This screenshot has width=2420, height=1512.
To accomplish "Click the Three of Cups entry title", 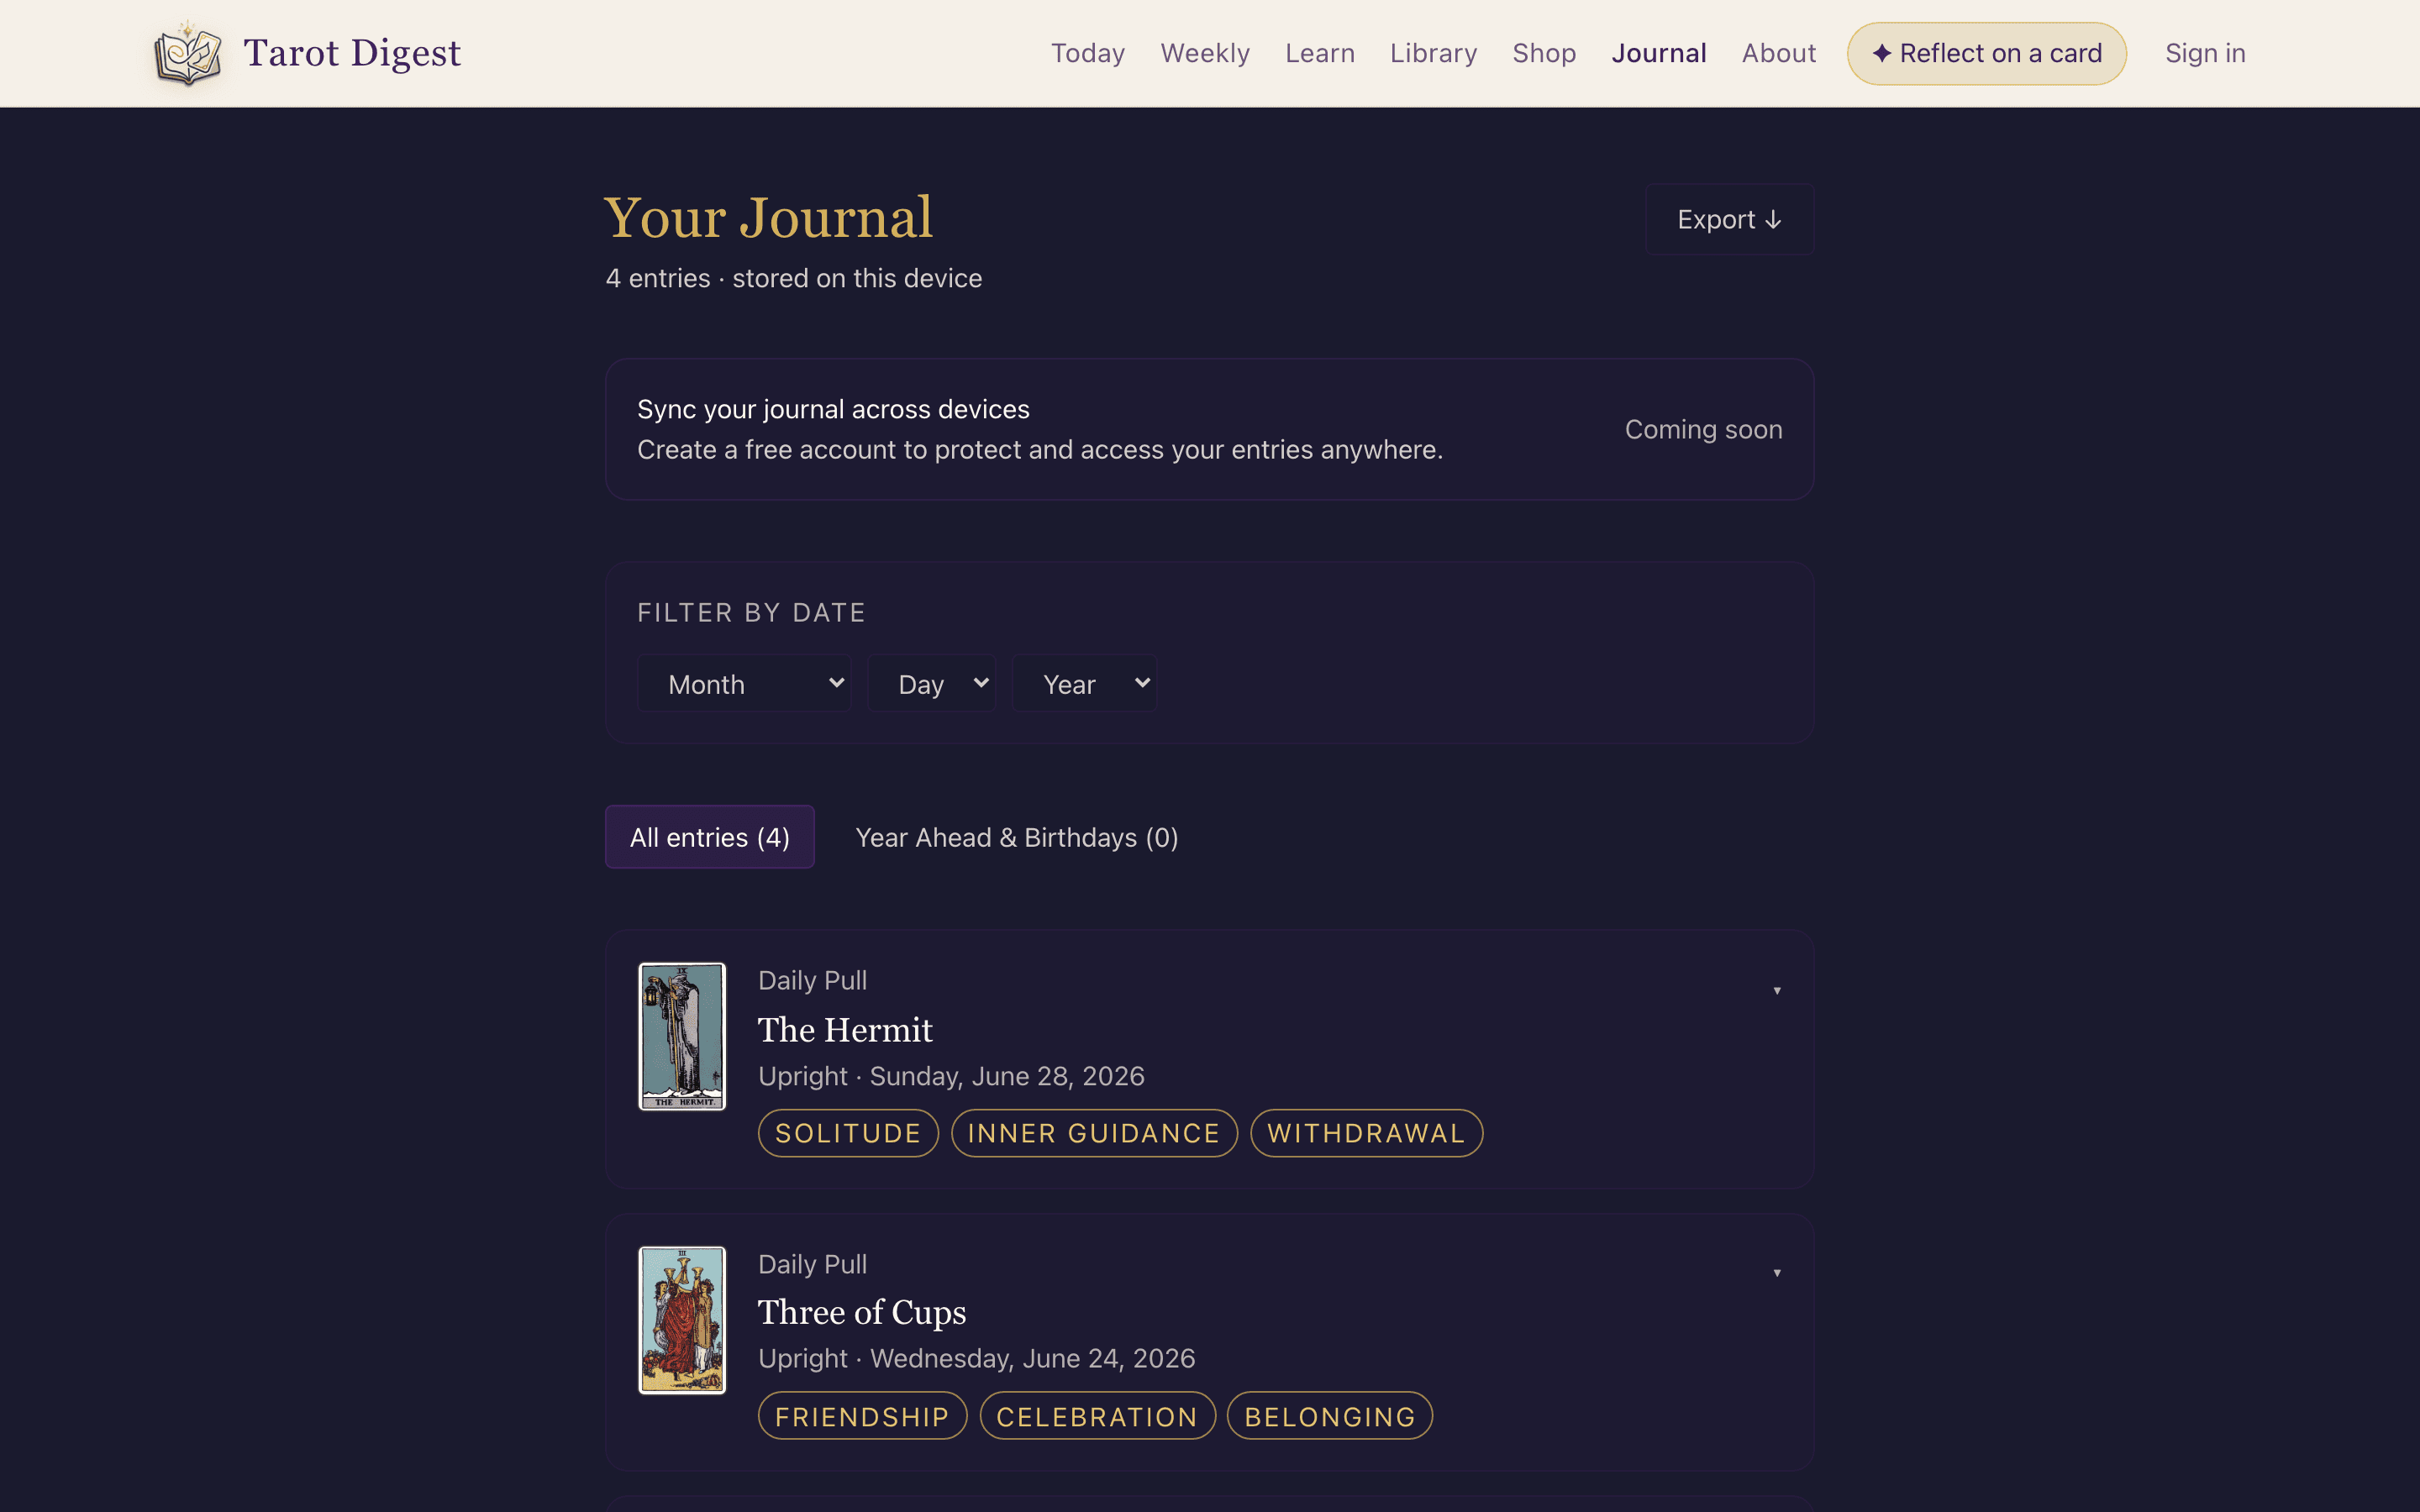I will point(862,1312).
